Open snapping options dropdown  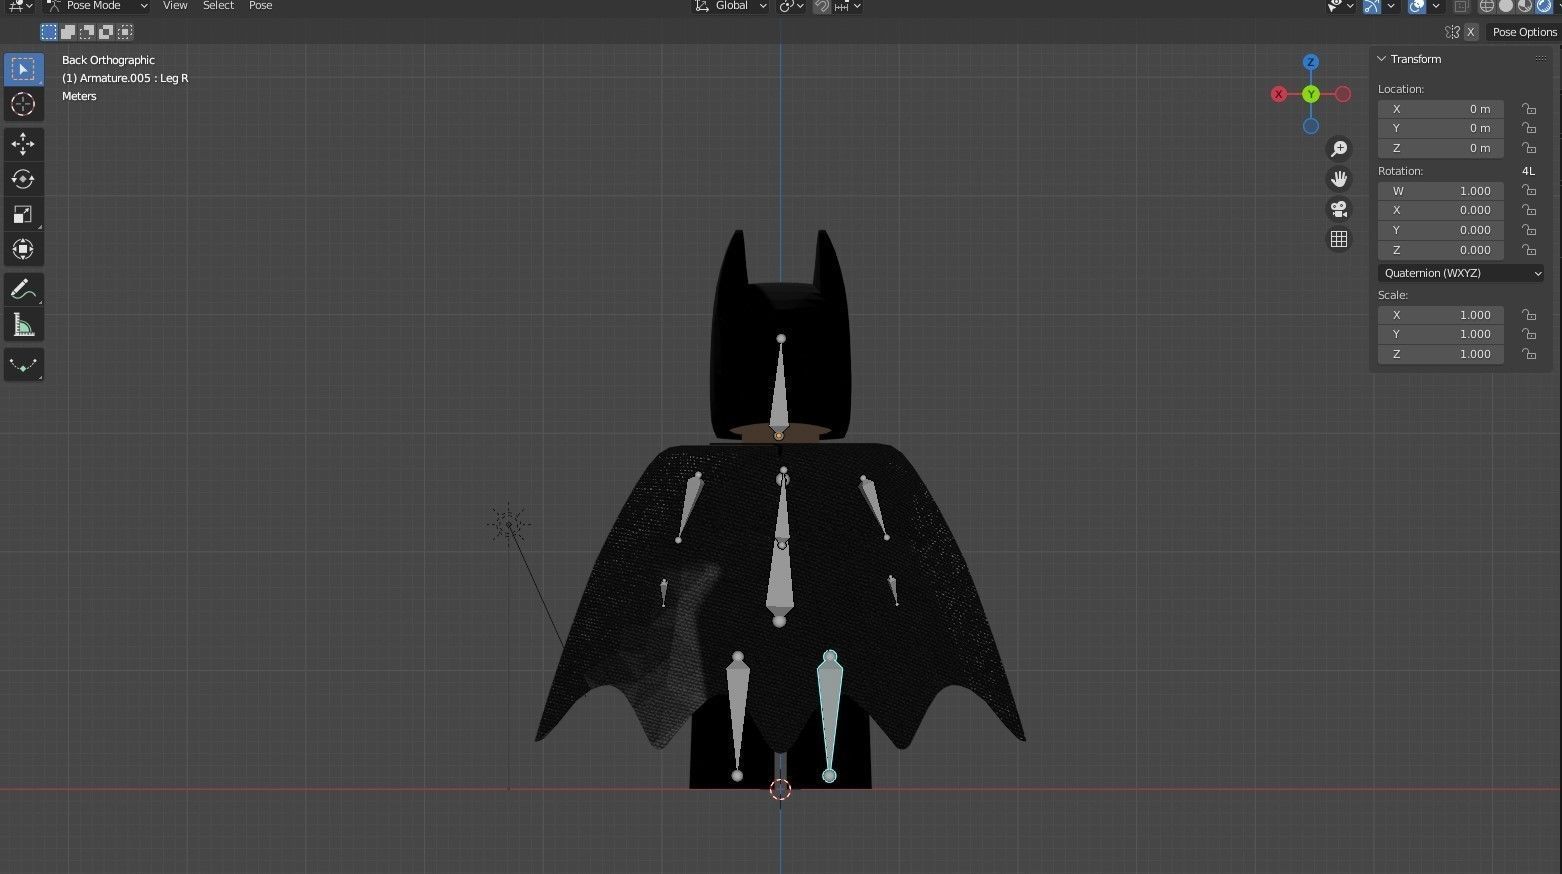[847, 6]
